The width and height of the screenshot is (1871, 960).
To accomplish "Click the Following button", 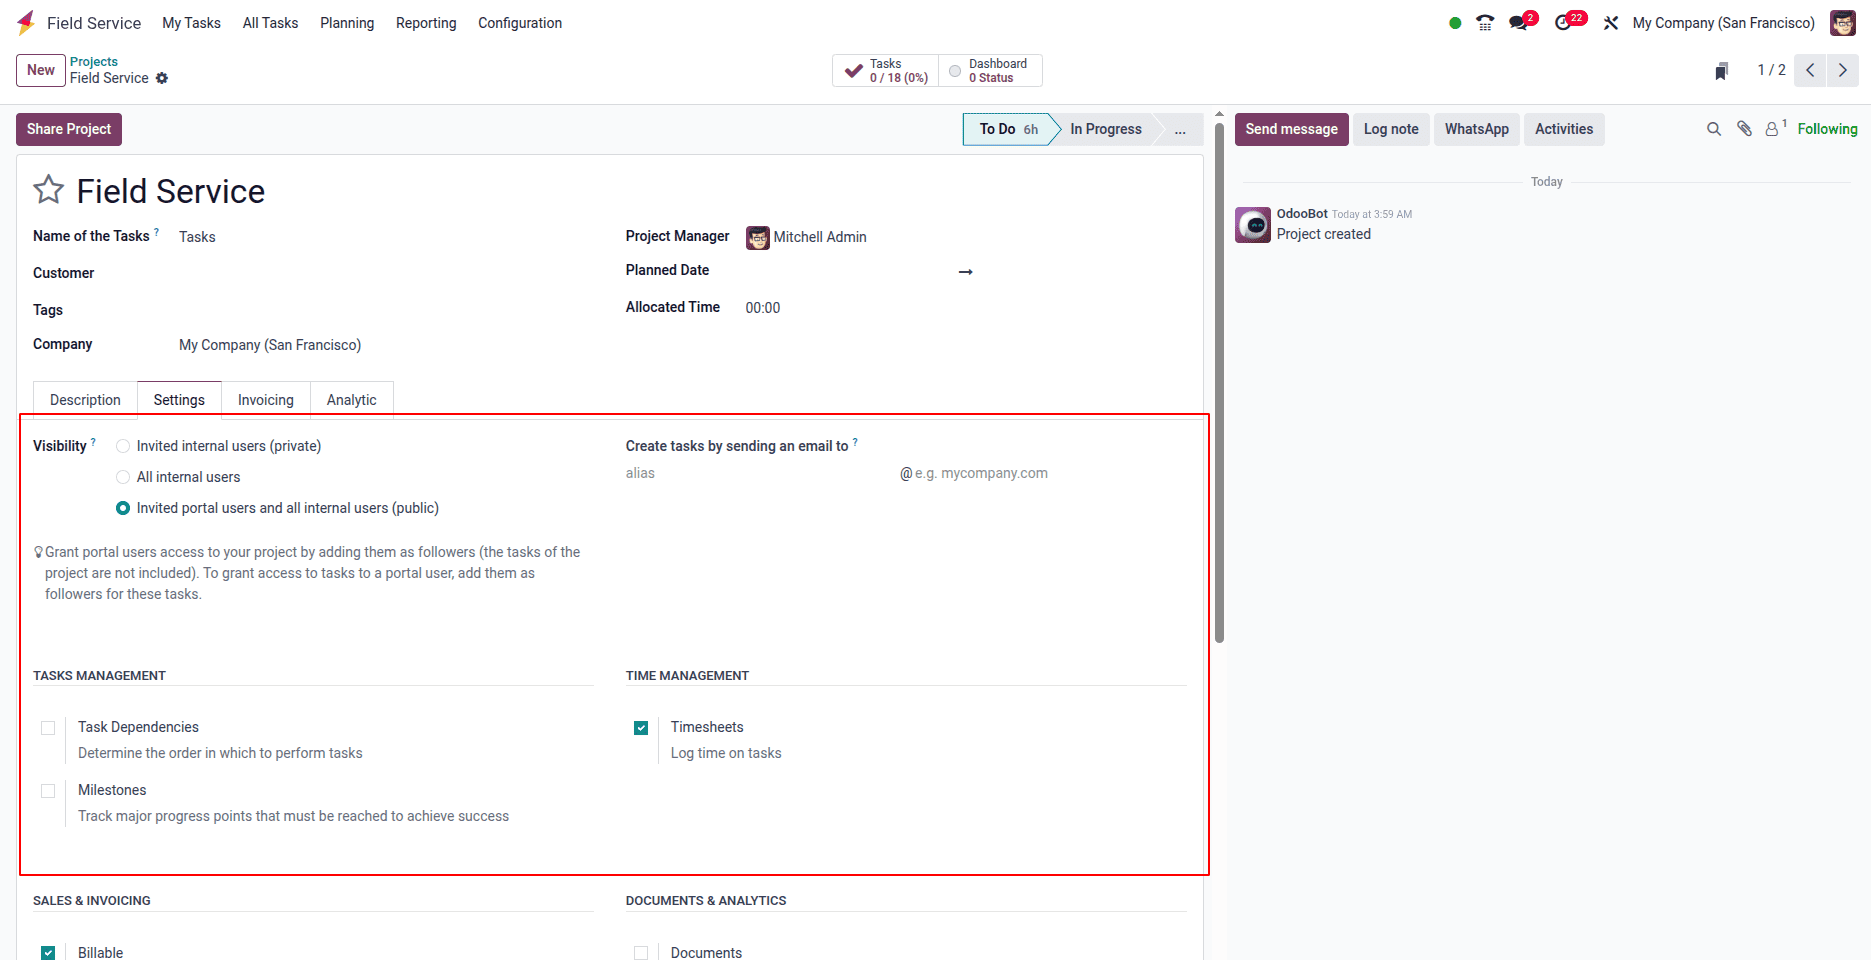I will click(x=1827, y=129).
